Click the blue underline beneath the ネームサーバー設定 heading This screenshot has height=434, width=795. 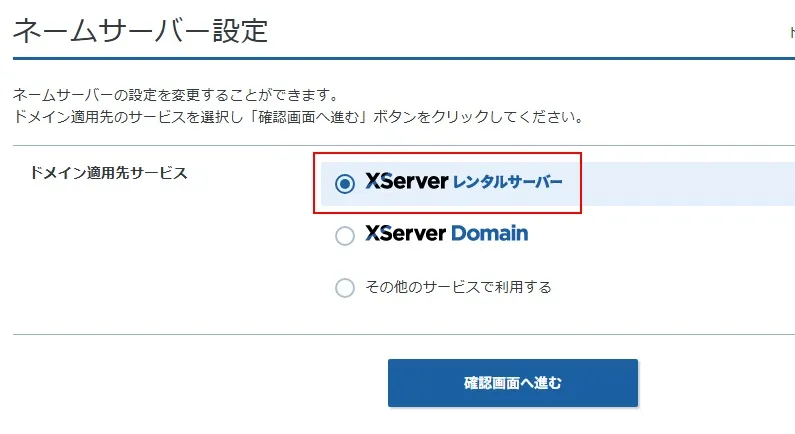coord(400,59)
